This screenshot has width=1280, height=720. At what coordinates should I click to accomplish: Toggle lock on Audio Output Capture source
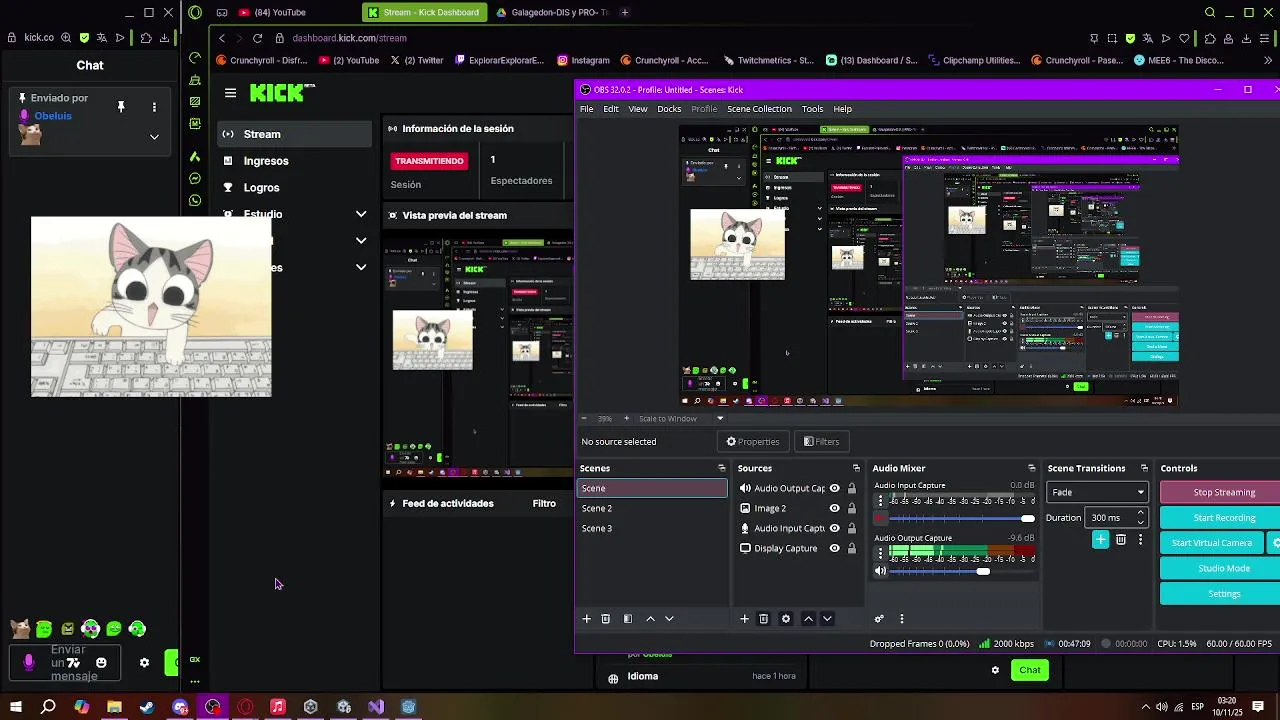(852, 489)
